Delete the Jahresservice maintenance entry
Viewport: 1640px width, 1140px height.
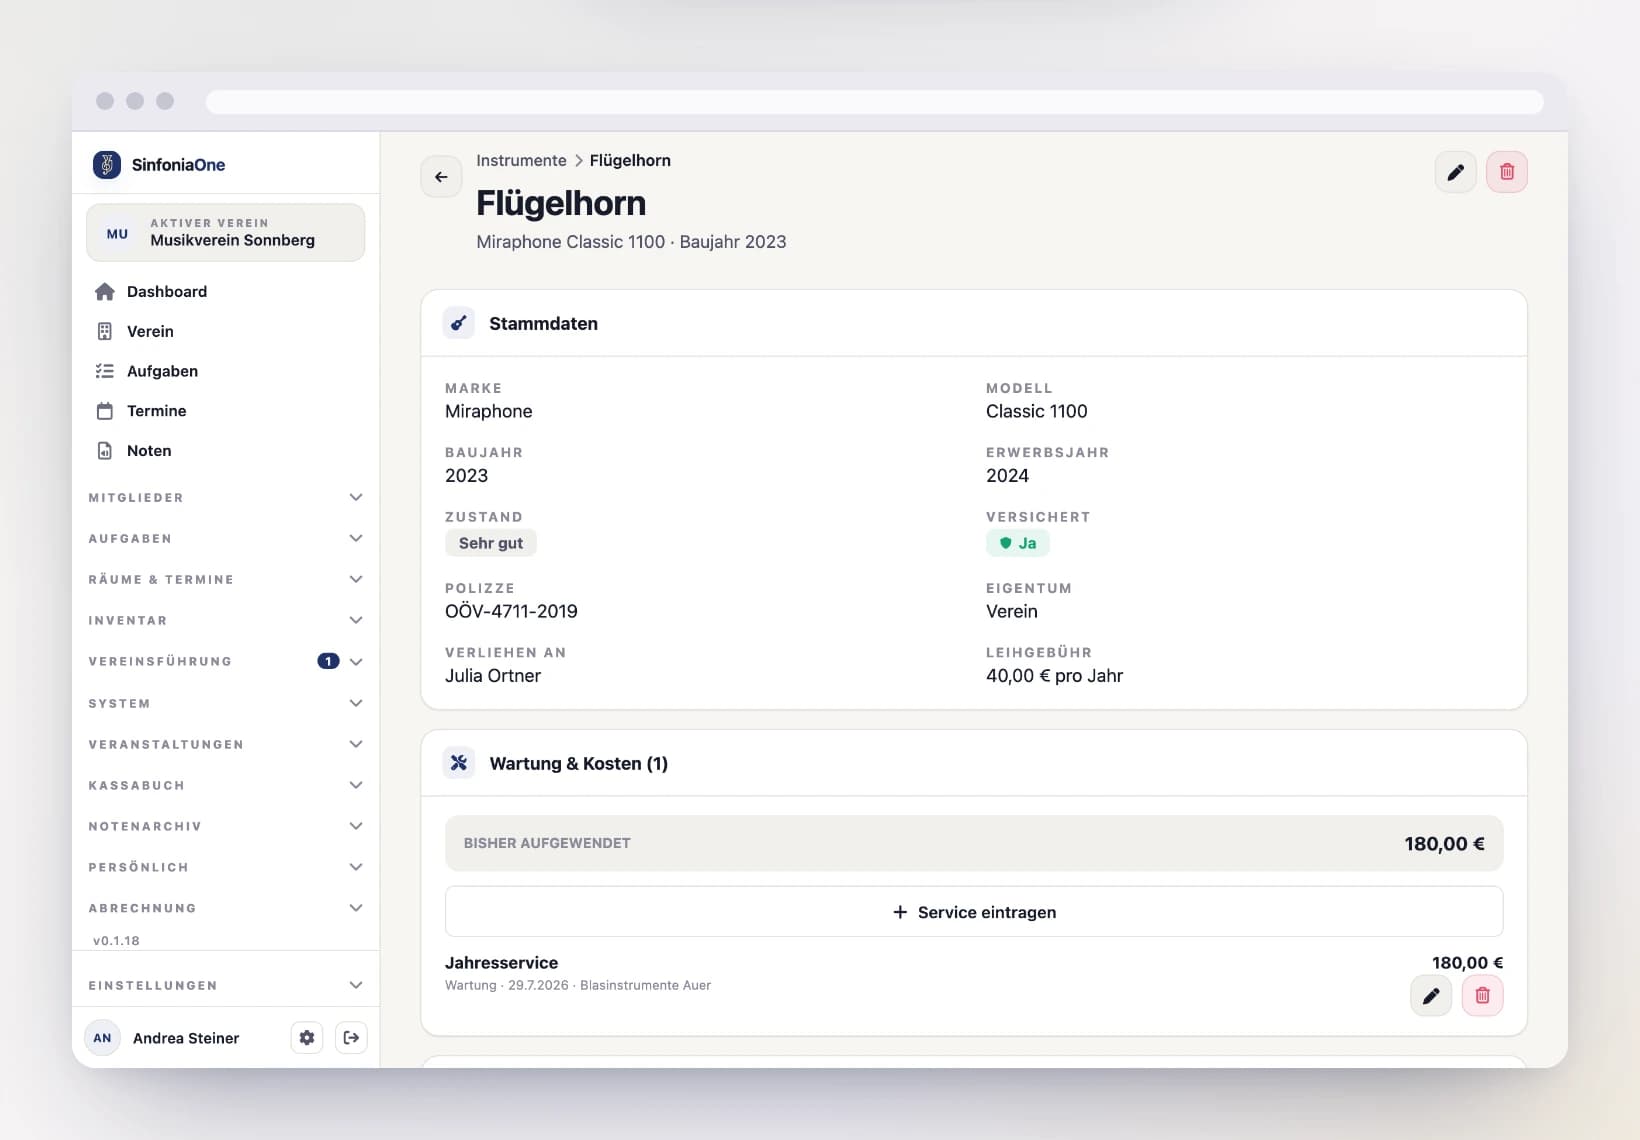tap(1482, 996)
